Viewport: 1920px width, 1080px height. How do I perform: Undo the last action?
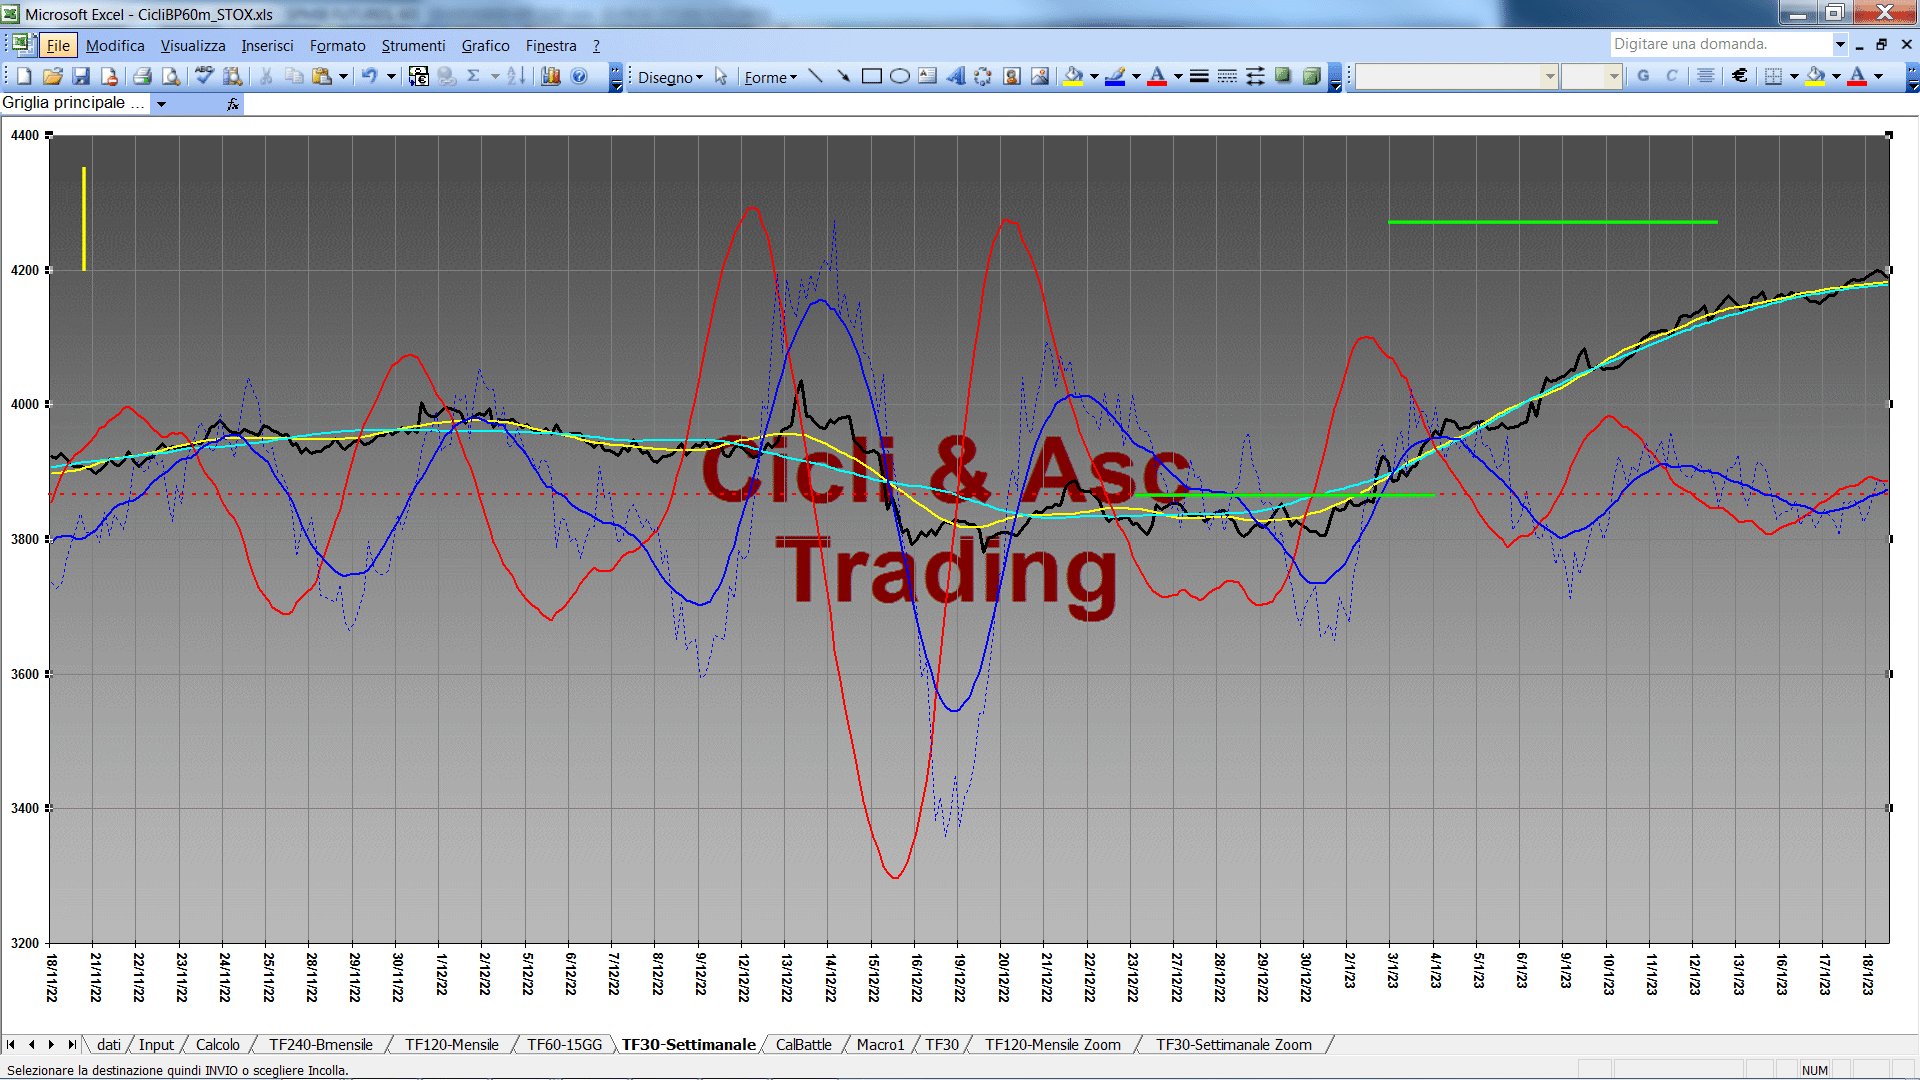[370, 77]
